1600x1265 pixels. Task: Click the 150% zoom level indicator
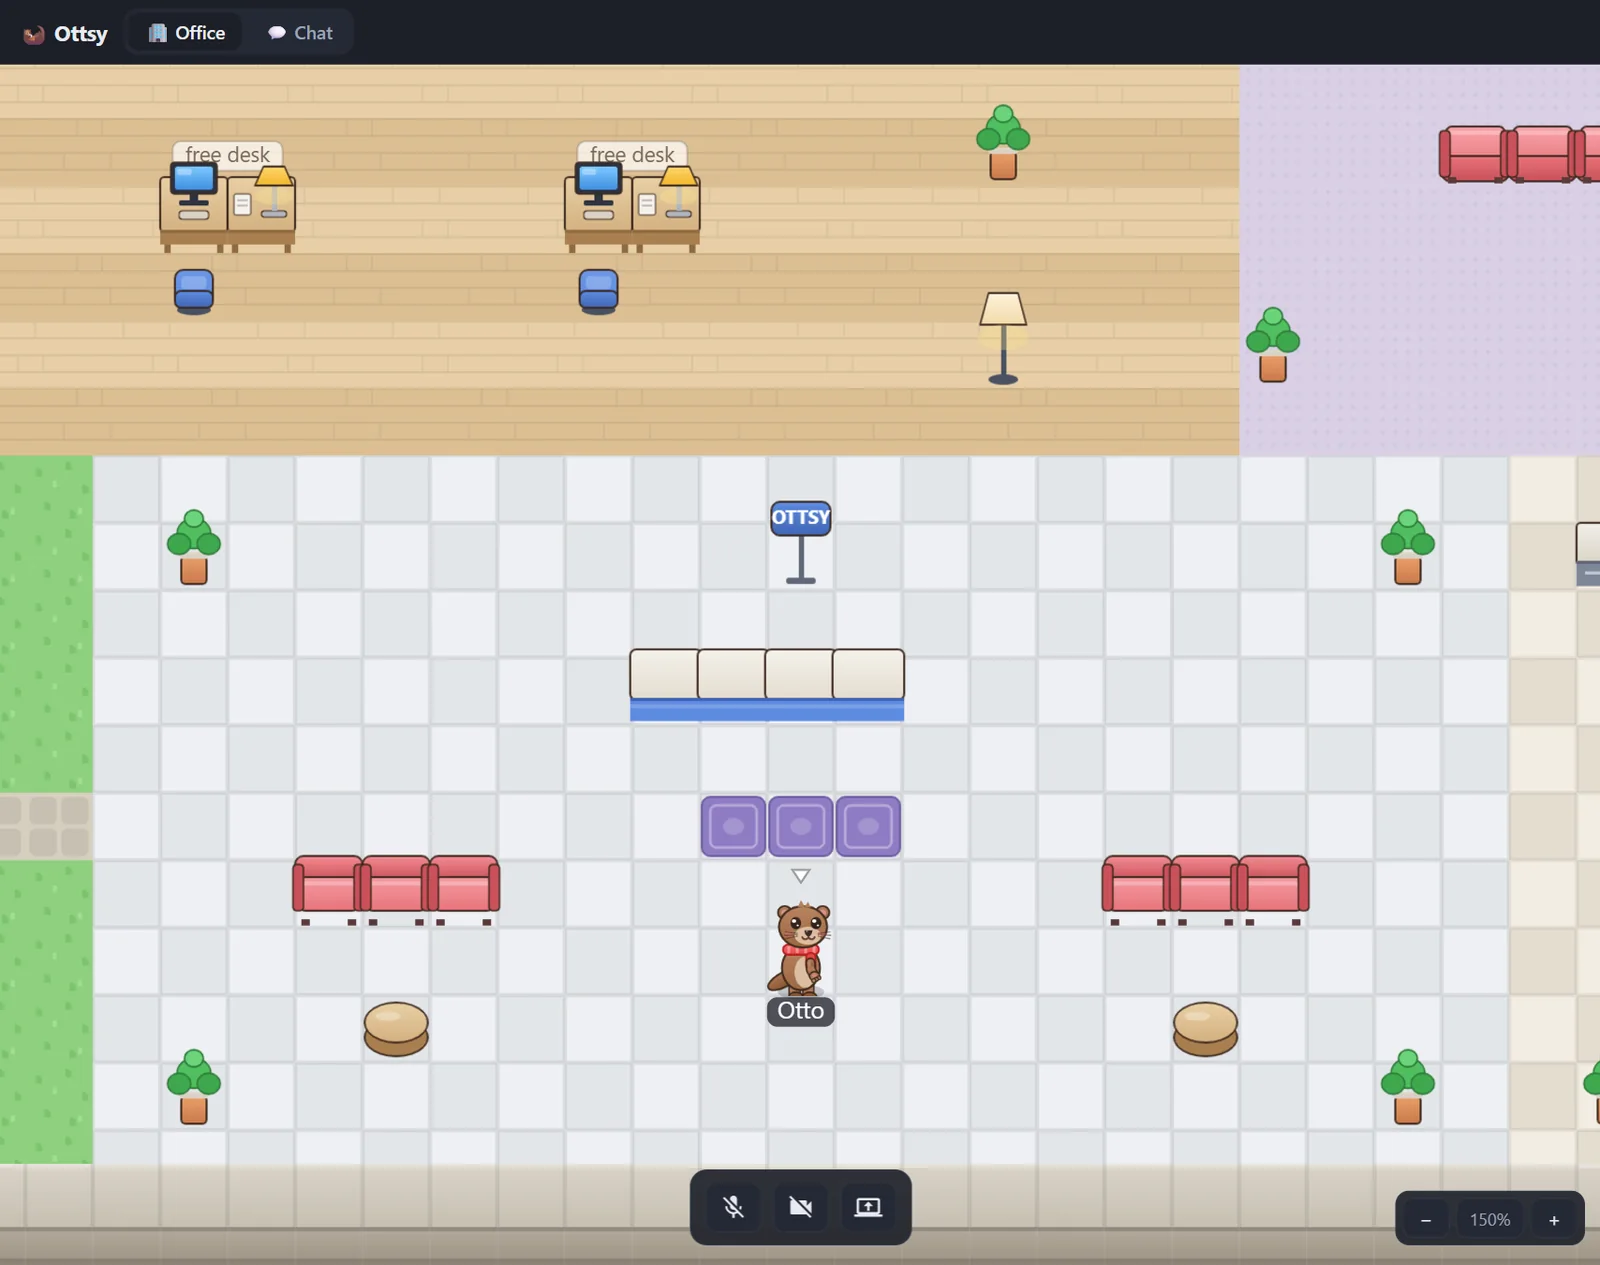coord(1490,1220)
